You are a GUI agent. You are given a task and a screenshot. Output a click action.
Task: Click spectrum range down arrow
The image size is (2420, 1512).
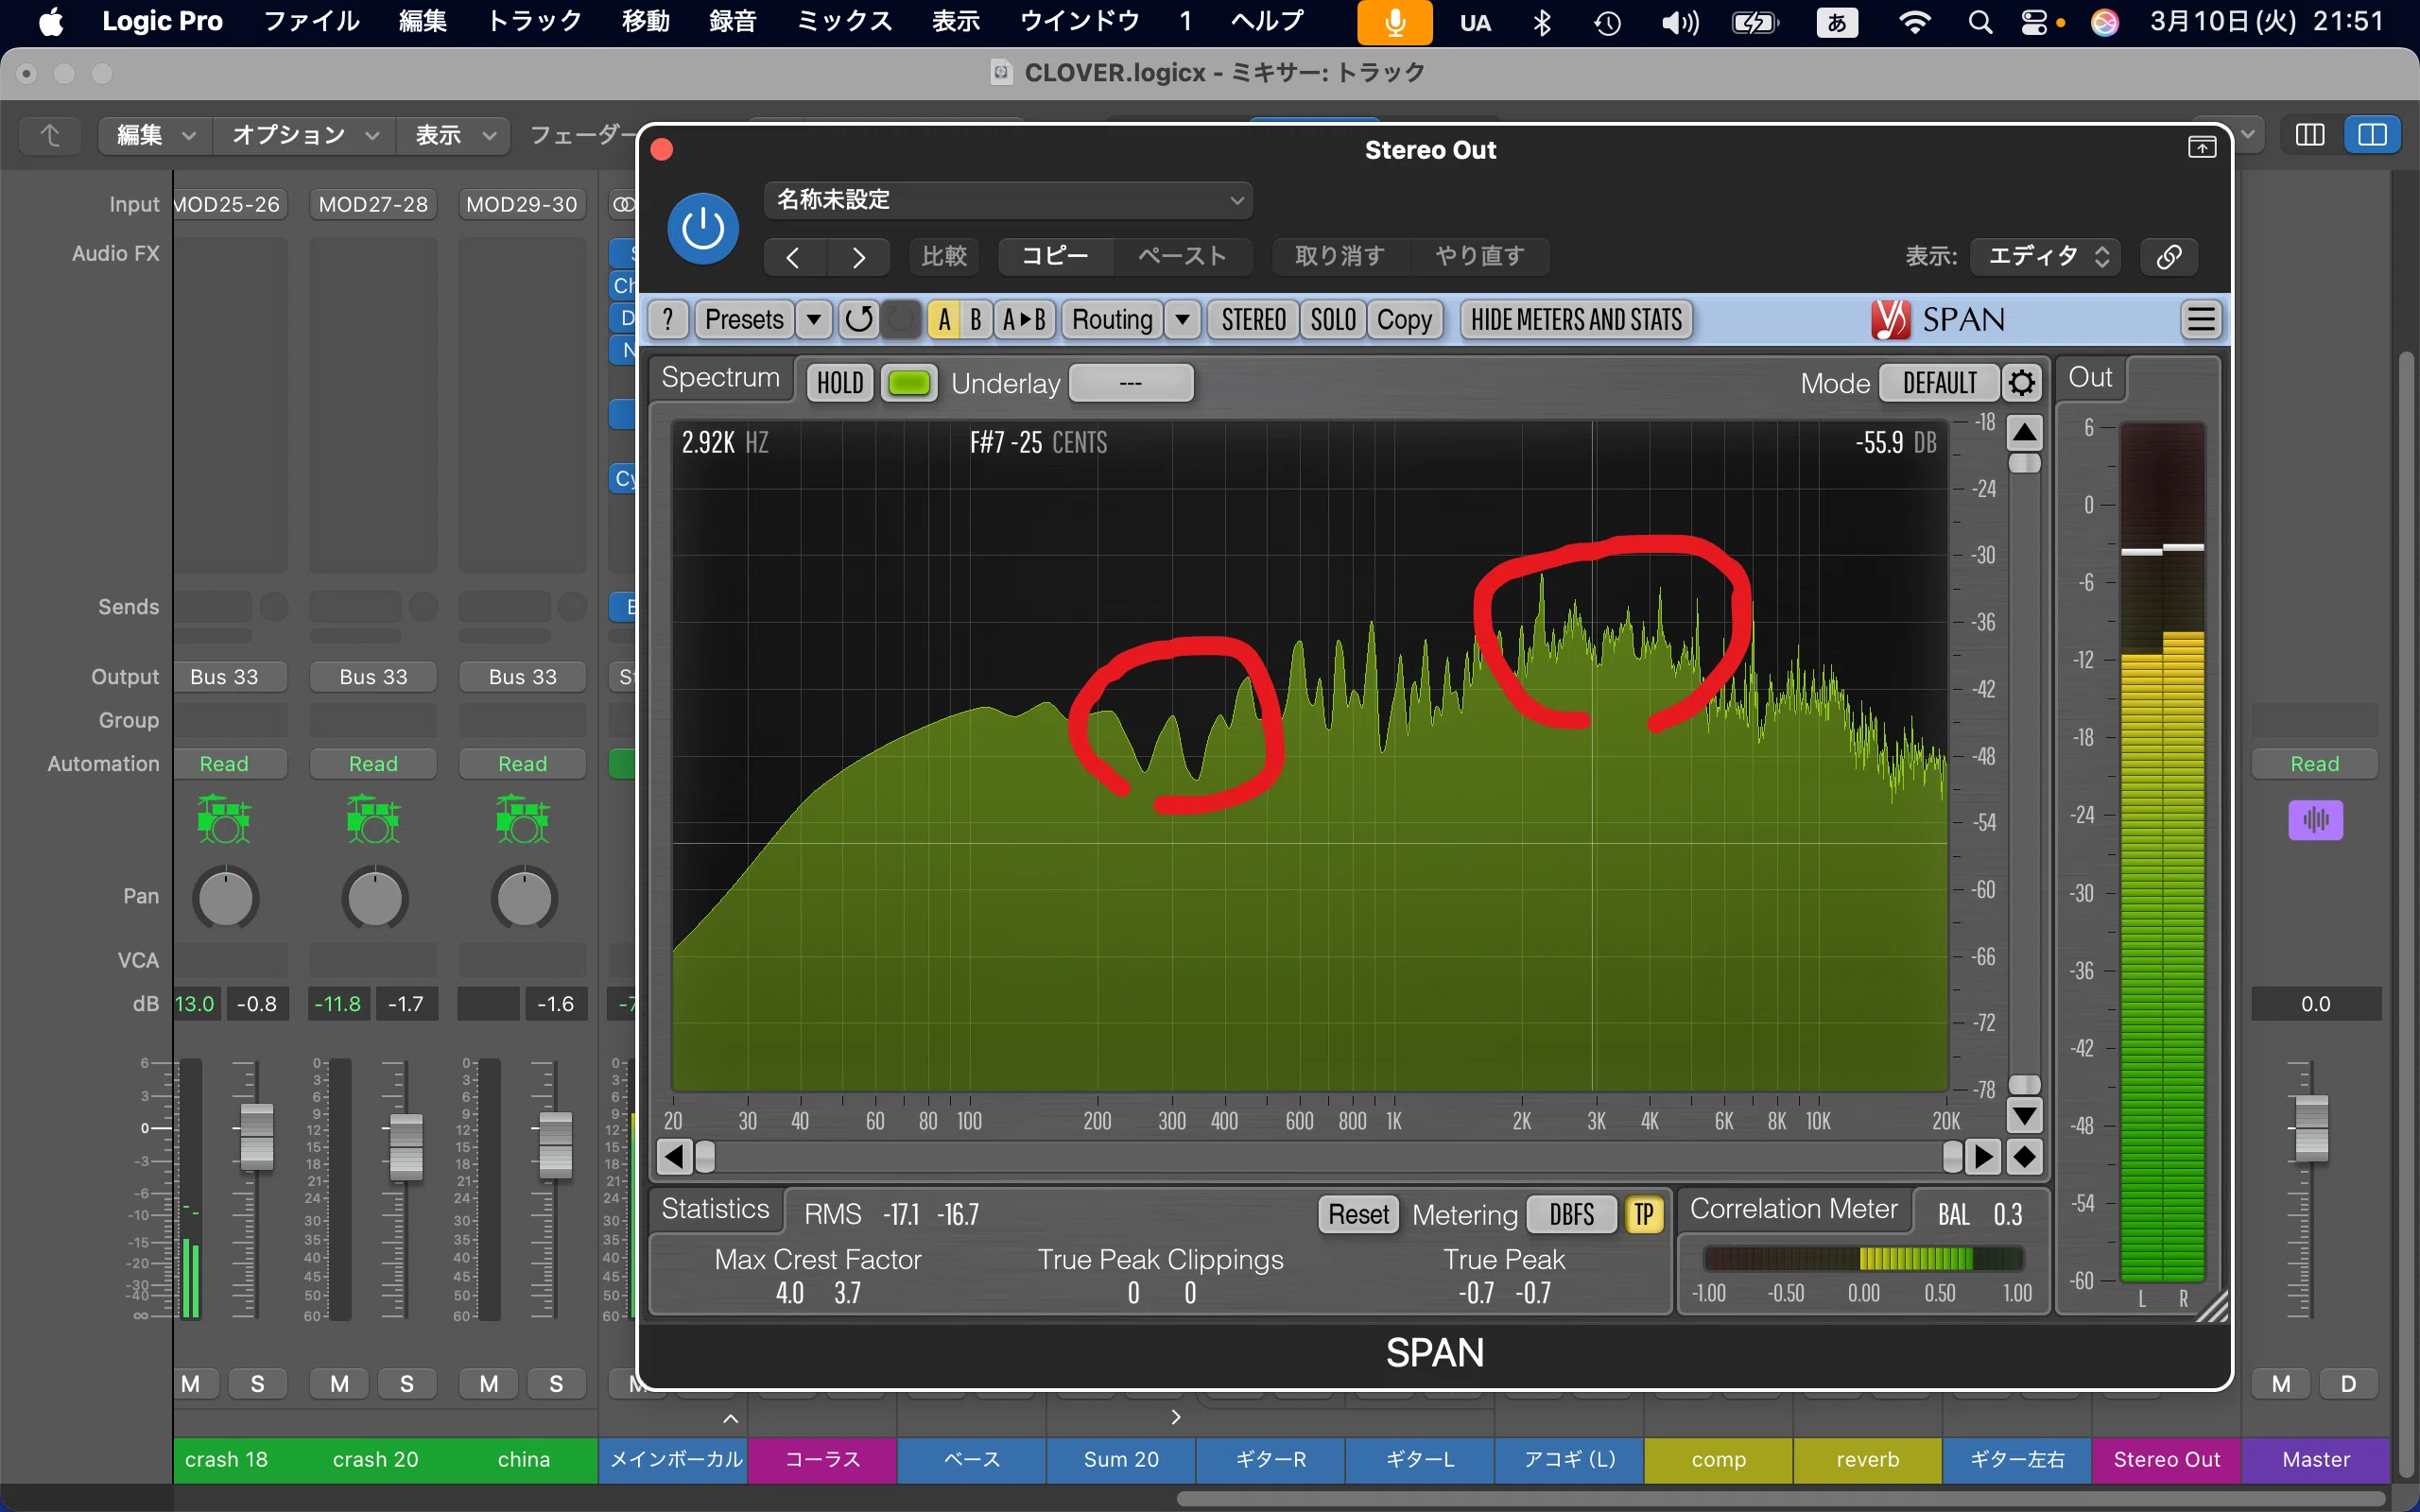[2025, 1114]
